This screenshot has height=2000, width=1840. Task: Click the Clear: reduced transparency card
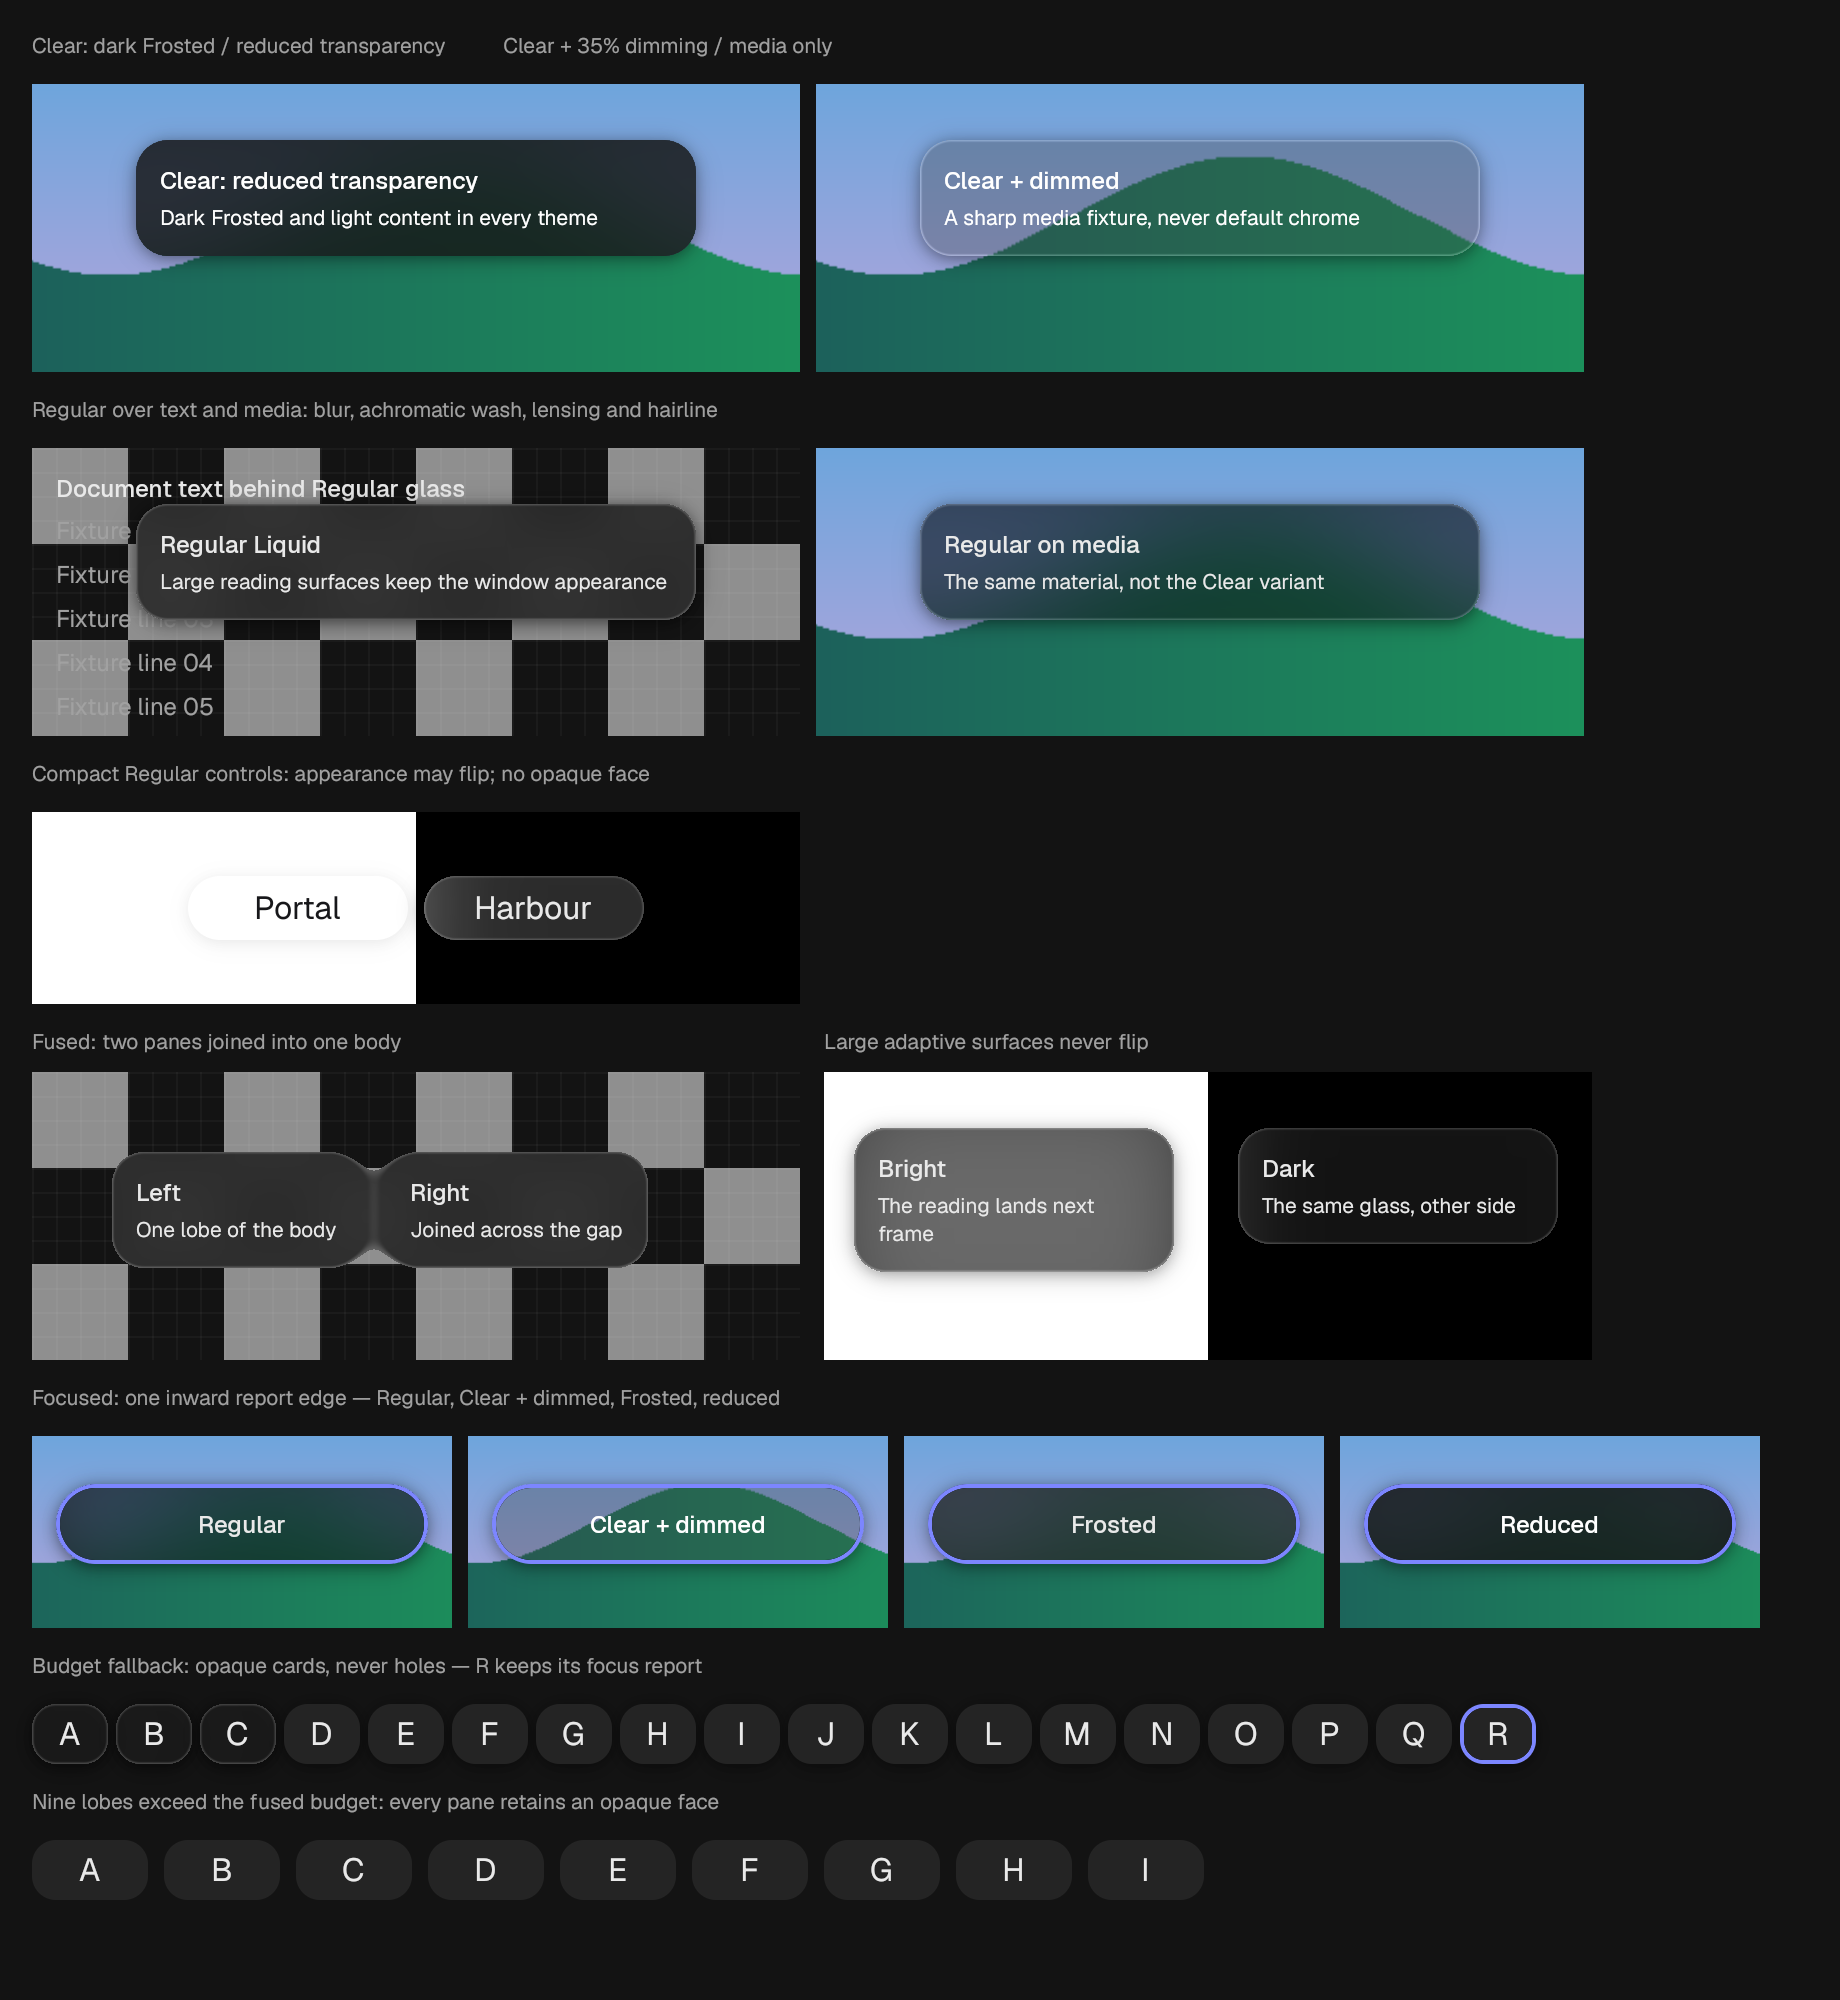416,198
